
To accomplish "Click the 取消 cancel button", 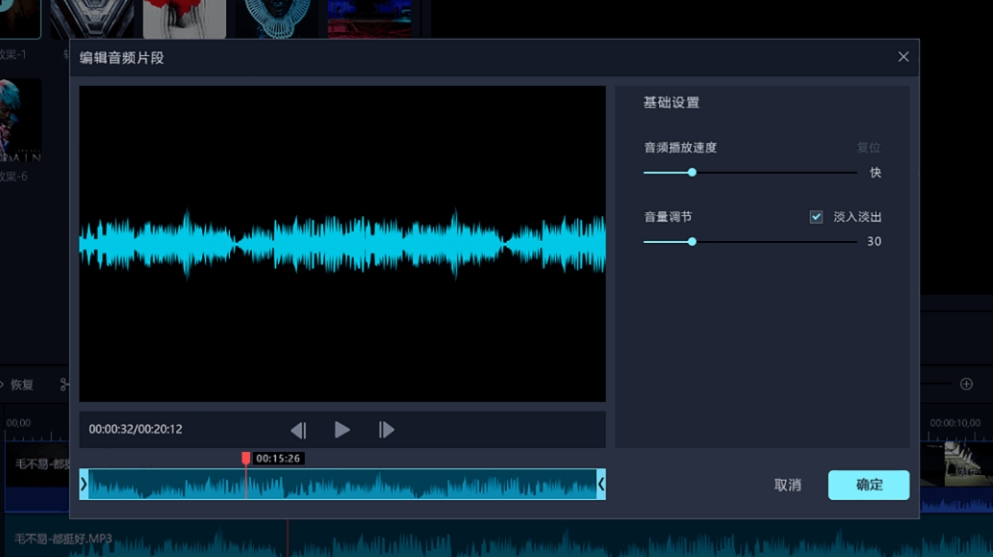I will [787, 485].
